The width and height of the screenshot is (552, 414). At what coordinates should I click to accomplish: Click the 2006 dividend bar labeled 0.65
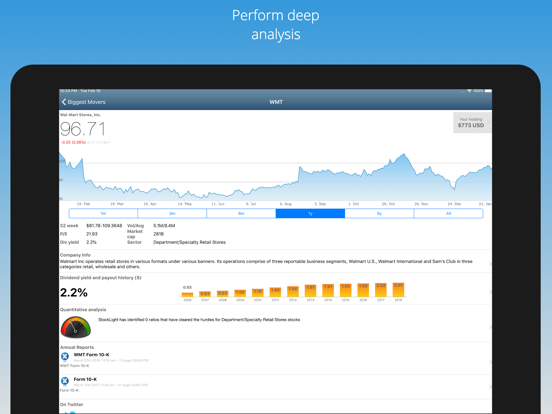[187, 295]
